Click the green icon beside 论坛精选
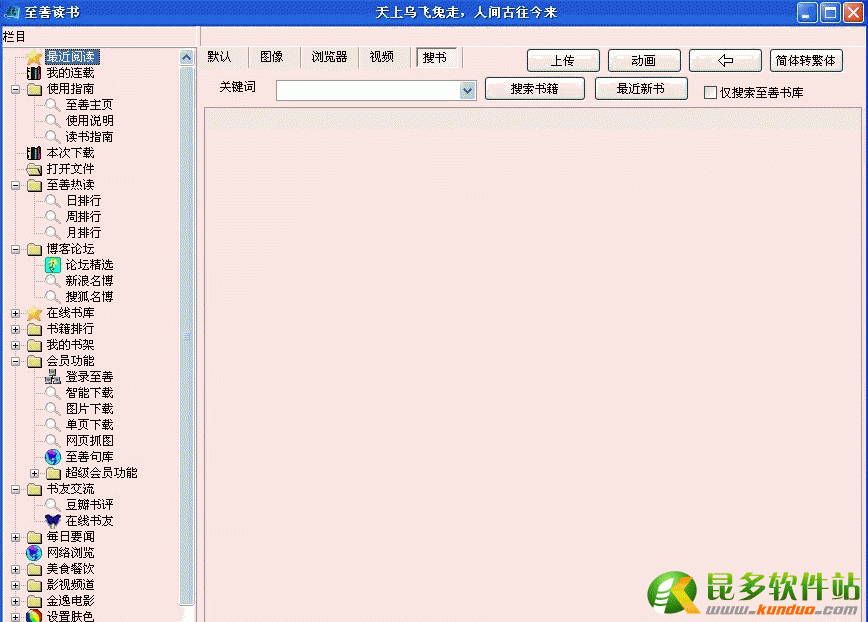 (x=53, y=265)
